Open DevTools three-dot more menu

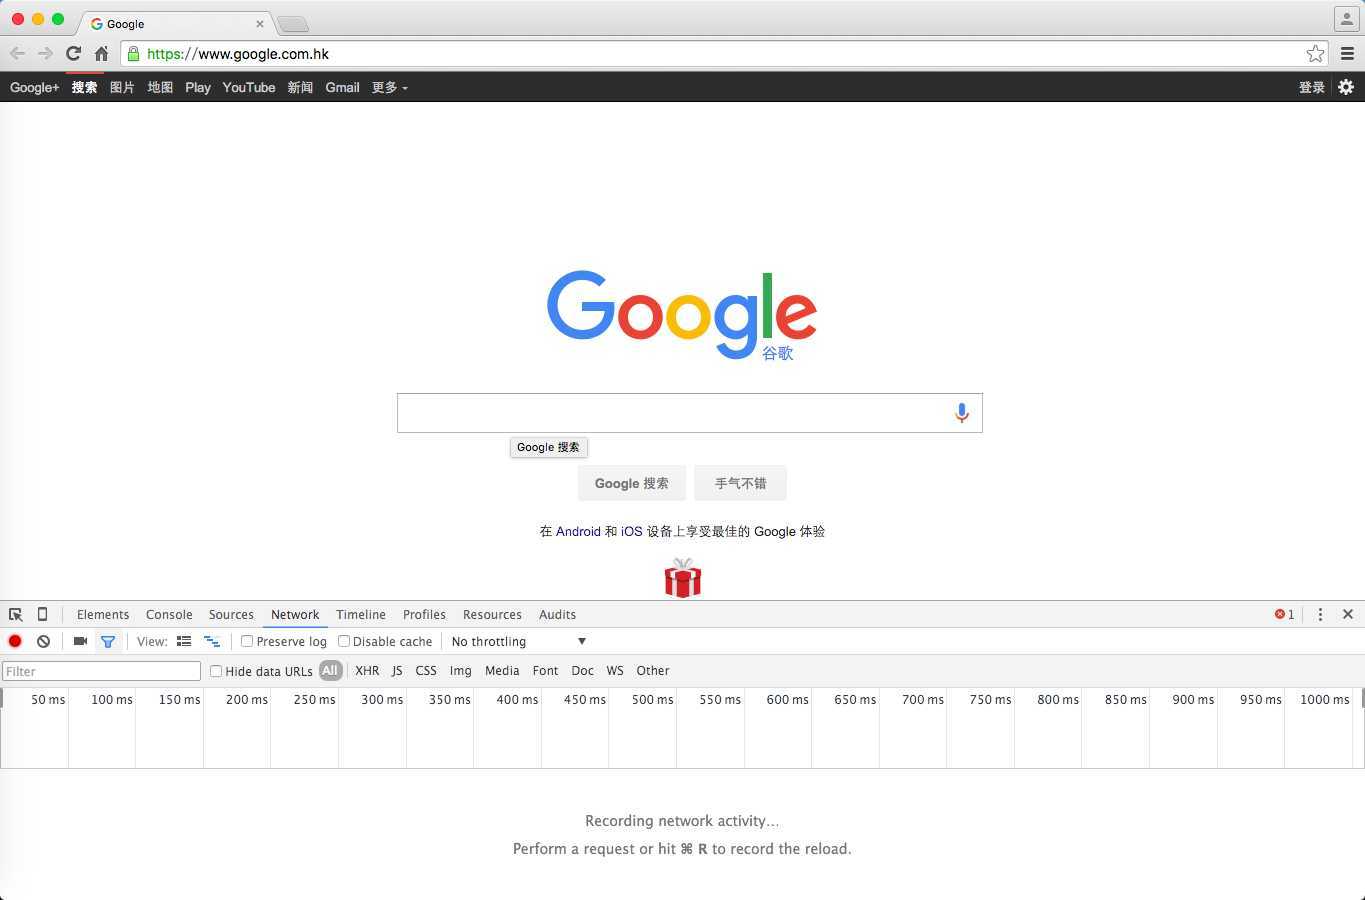[x=1320, y=614]
